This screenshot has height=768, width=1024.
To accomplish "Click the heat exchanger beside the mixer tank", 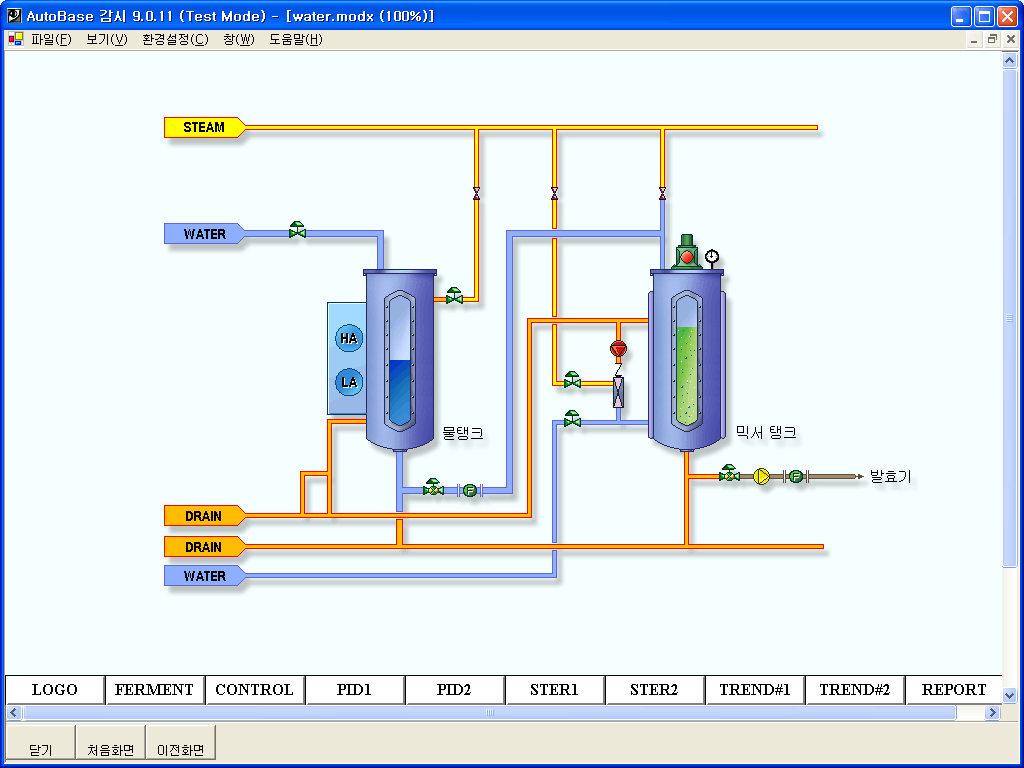I will 618,392.
